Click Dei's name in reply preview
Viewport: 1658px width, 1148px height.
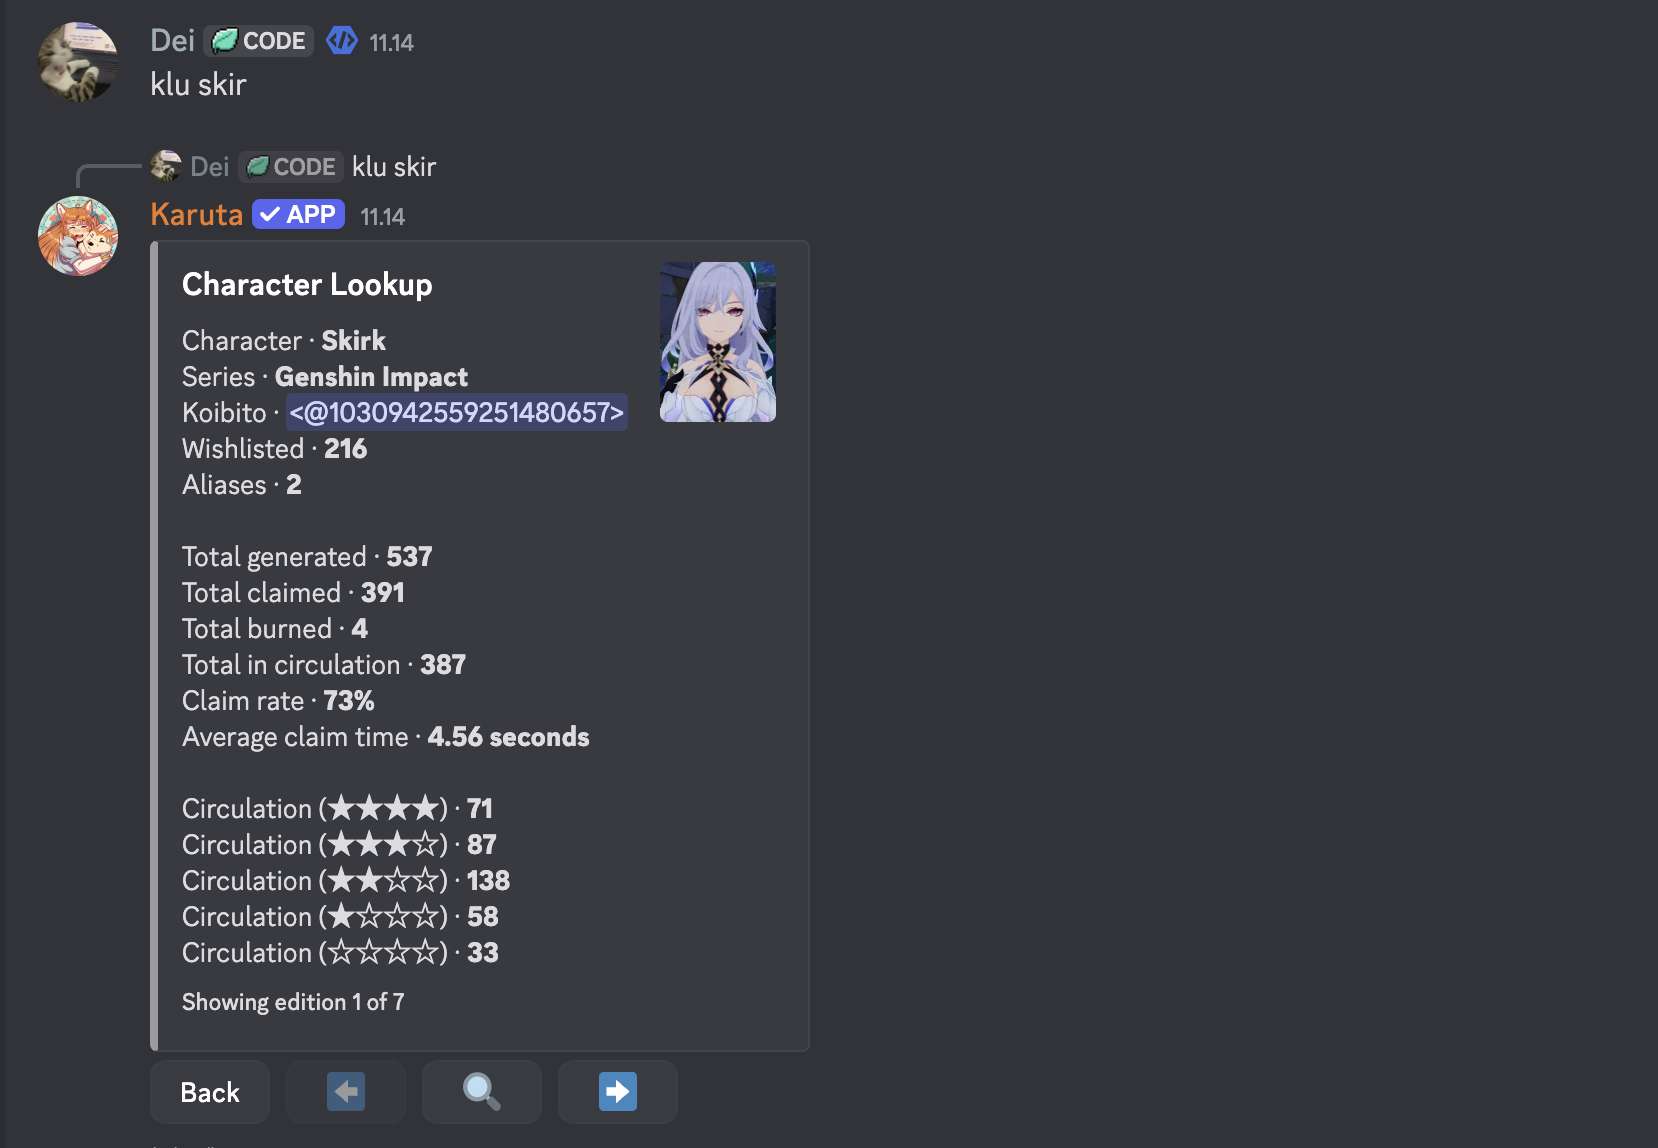[209, 167]
